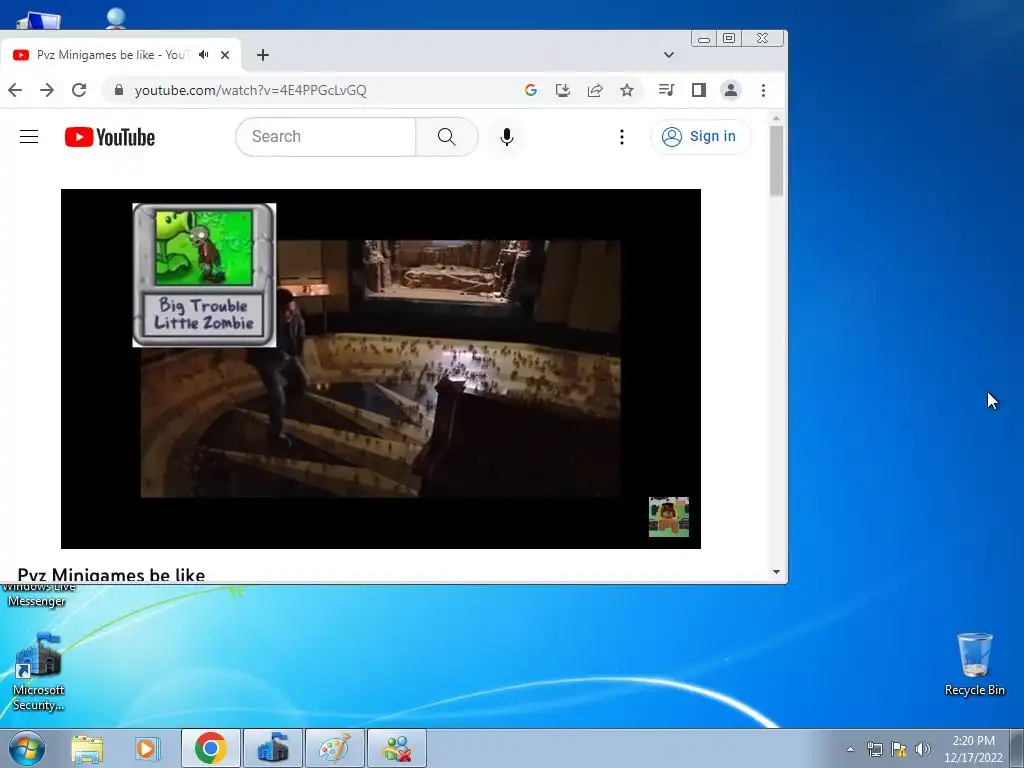Focus the YouTube Search field

[325, 136]
